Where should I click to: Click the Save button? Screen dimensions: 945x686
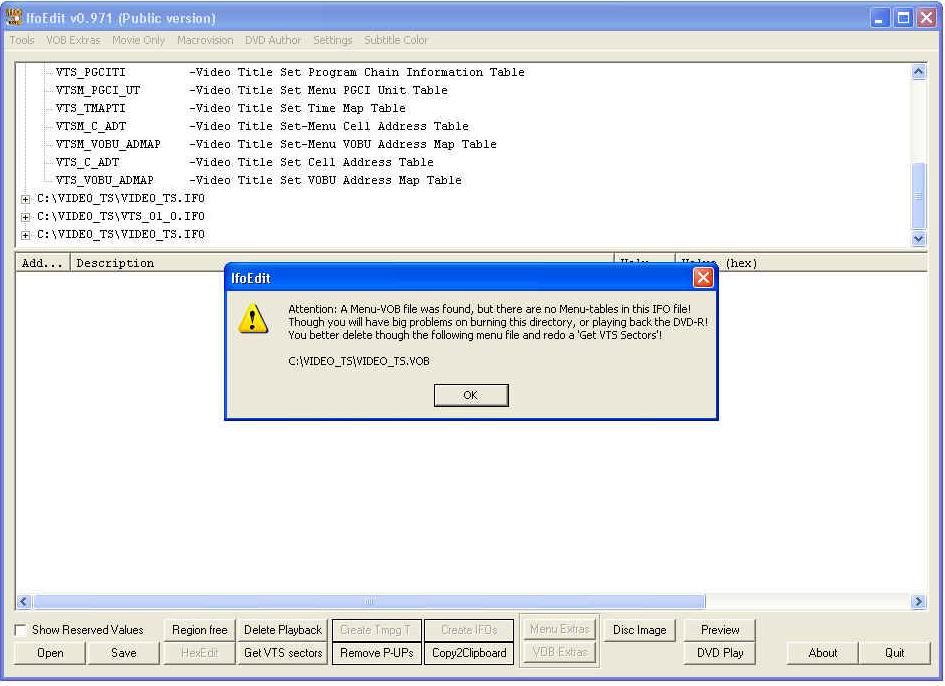coord(124,653)
